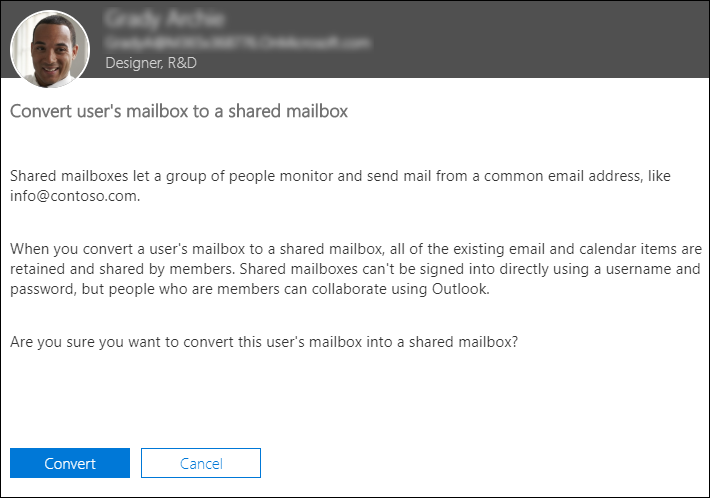The image size is (710, 498).
Task: Click the info@contoso.com example address
Action: (x=75, y=196)
